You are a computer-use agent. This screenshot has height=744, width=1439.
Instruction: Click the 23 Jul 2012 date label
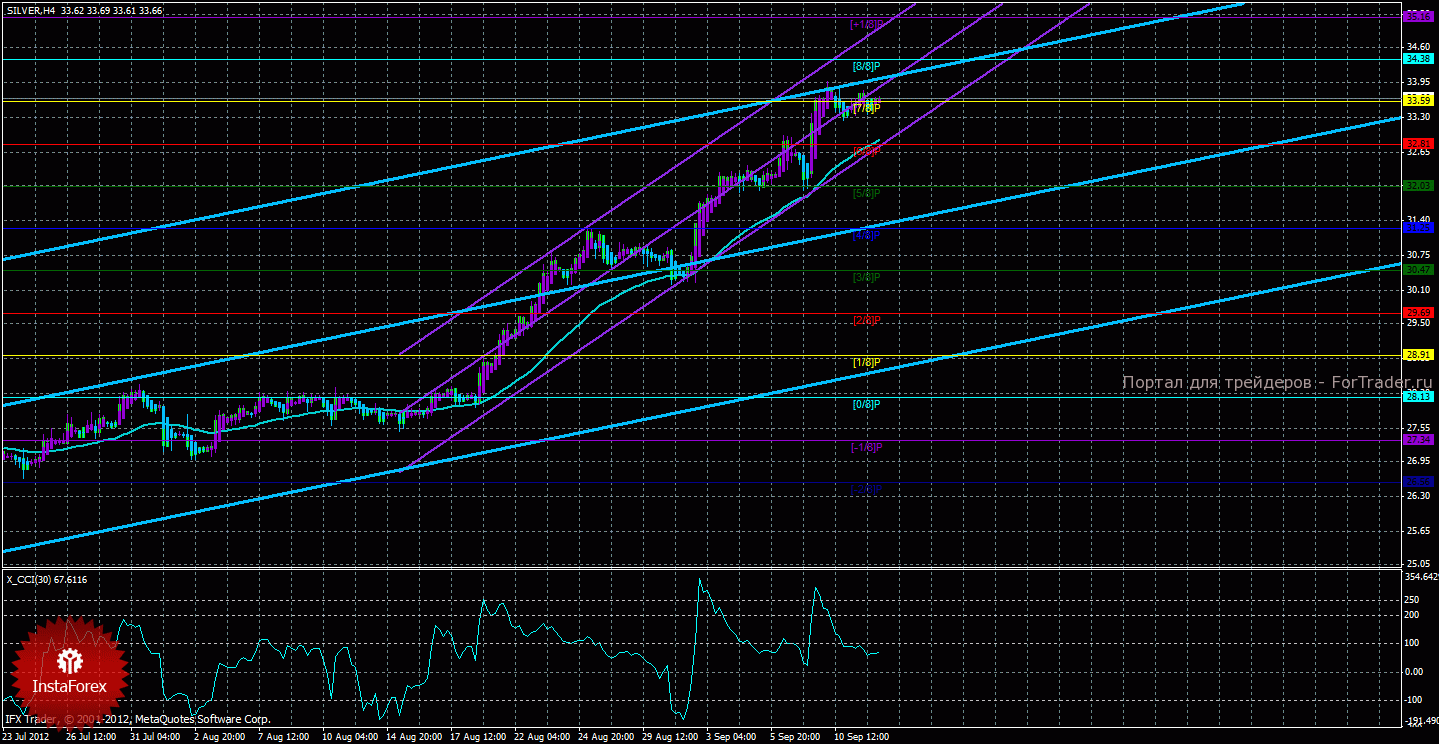[x=28, y=736]
